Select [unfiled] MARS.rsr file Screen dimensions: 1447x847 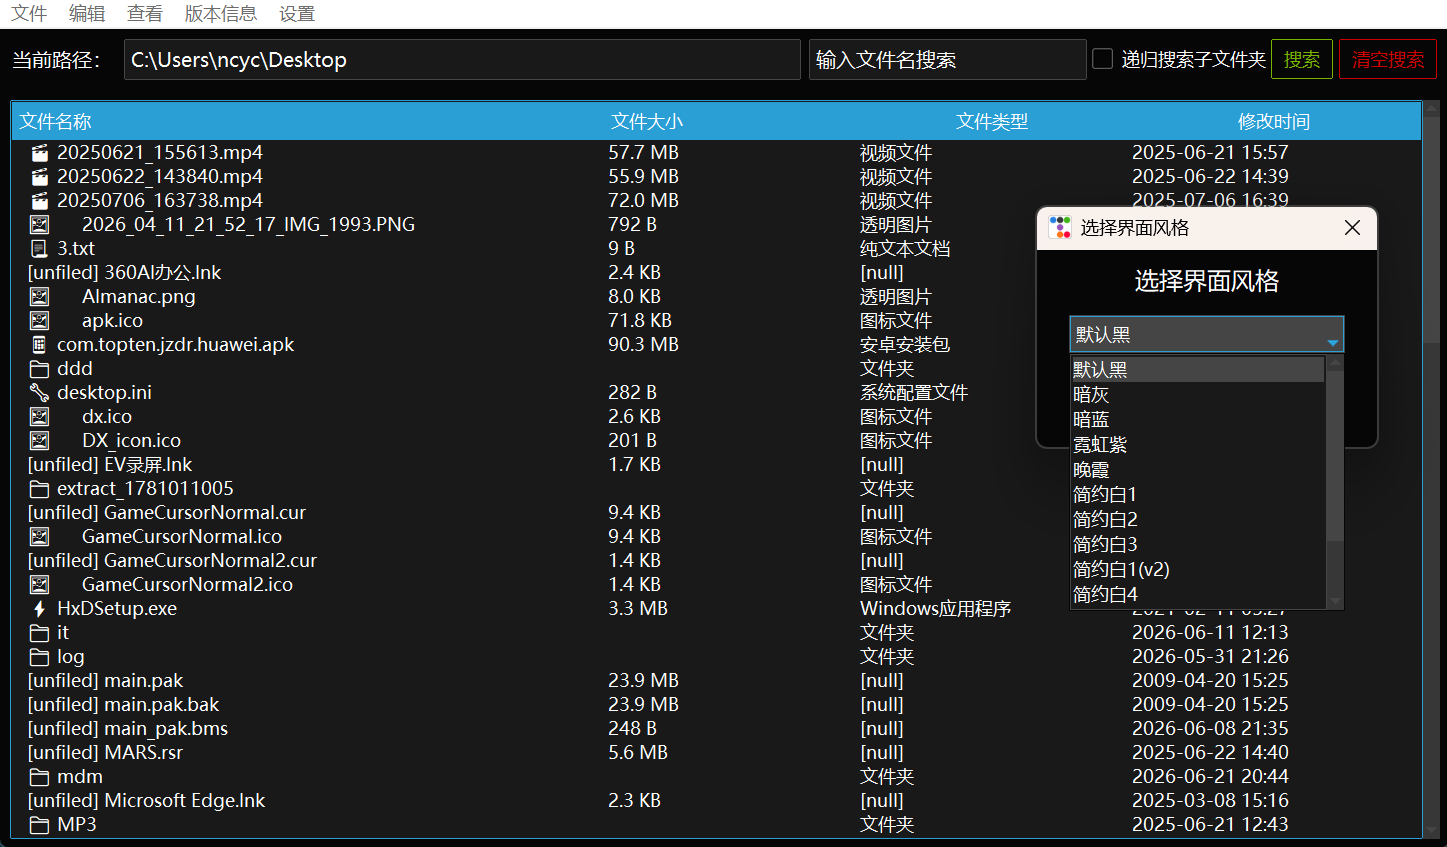point(106,753)
